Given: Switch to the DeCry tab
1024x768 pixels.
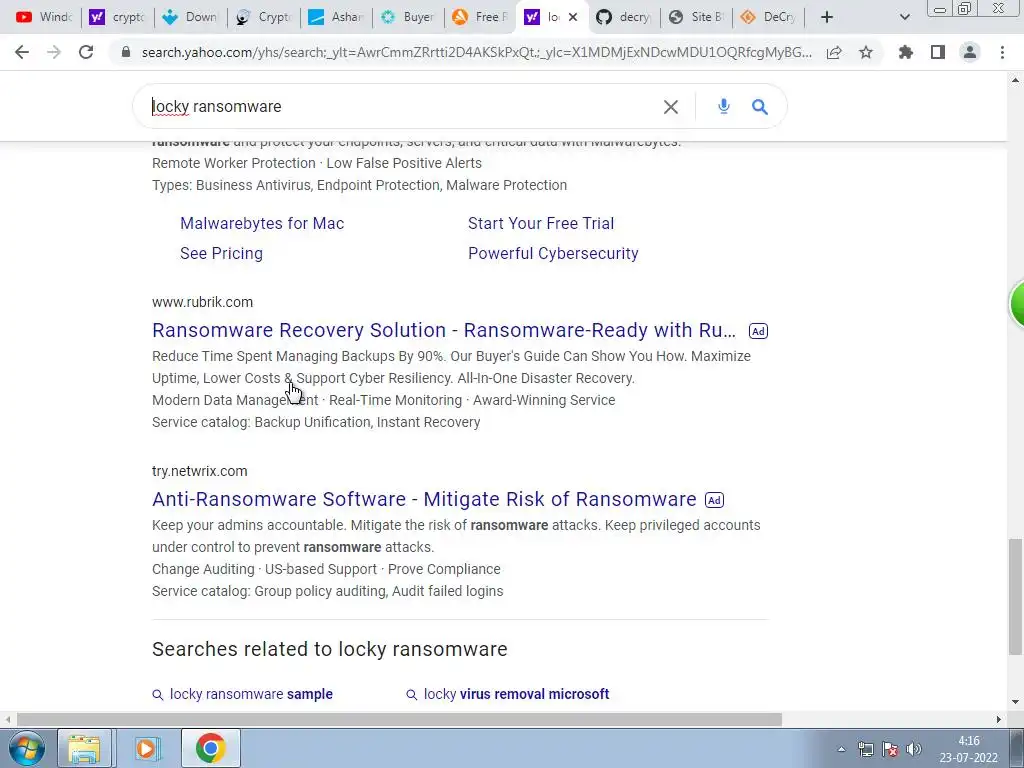Looking at the screenshot, I should 769,17.
